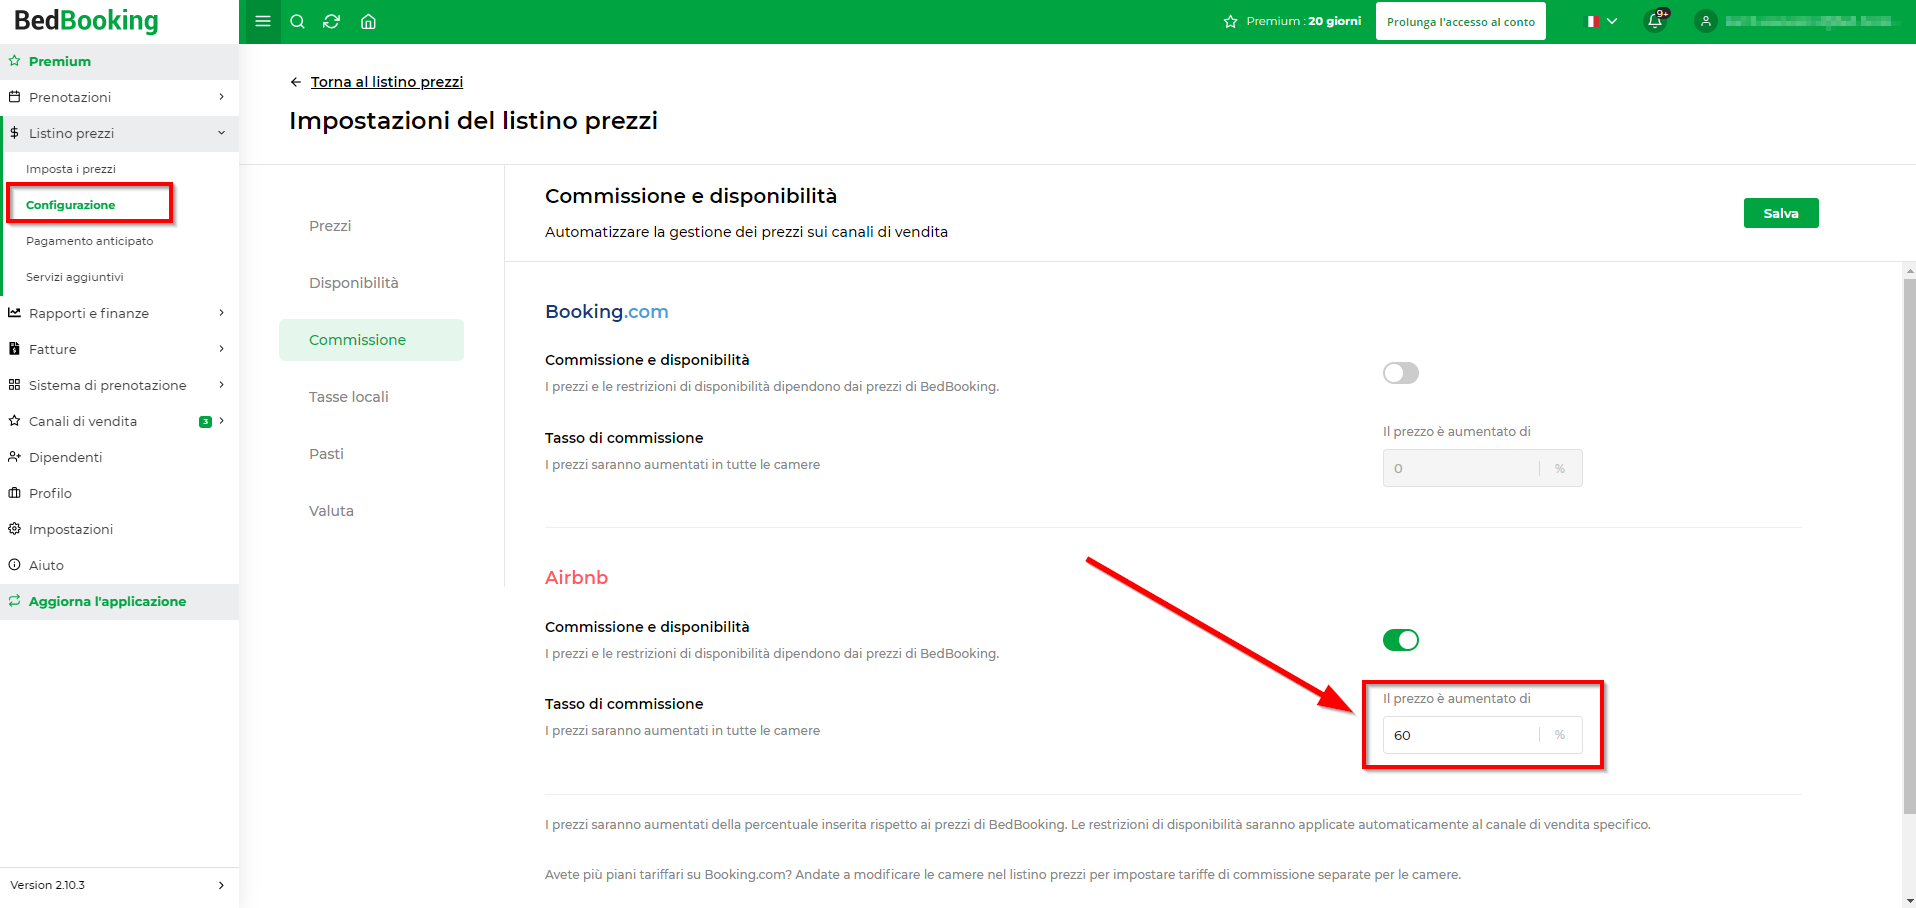Viewport: 1916px width, 908px height.
Task: Select the Commissione settings tab
Action: [371, 340]
